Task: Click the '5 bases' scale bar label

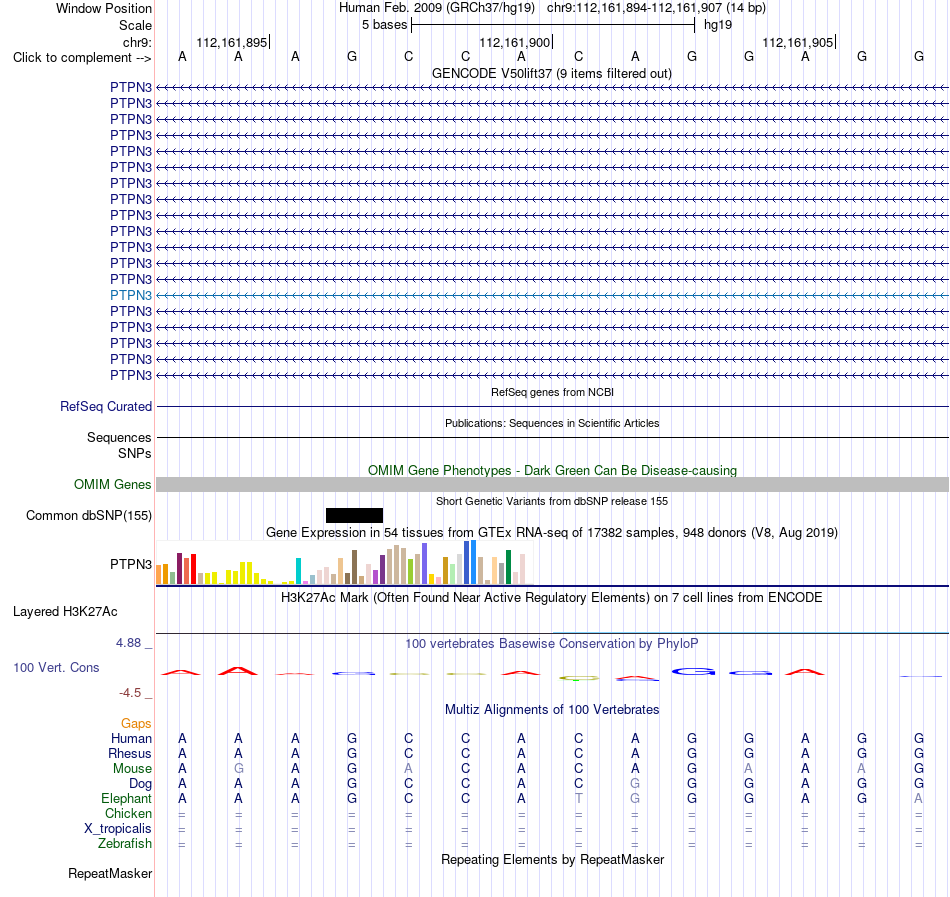Action: pyautogui.click(x=384, y=25)
